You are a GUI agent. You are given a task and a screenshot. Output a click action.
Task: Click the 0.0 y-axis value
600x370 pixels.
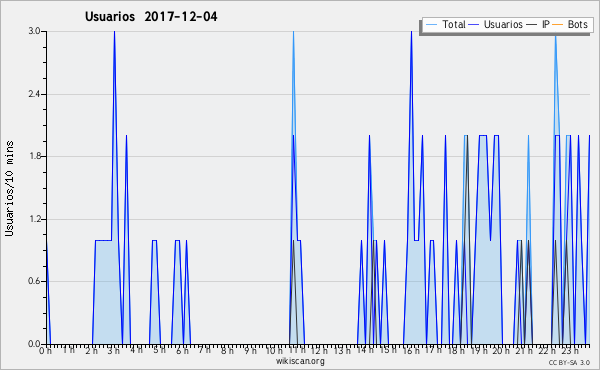(x=34, y=344)
